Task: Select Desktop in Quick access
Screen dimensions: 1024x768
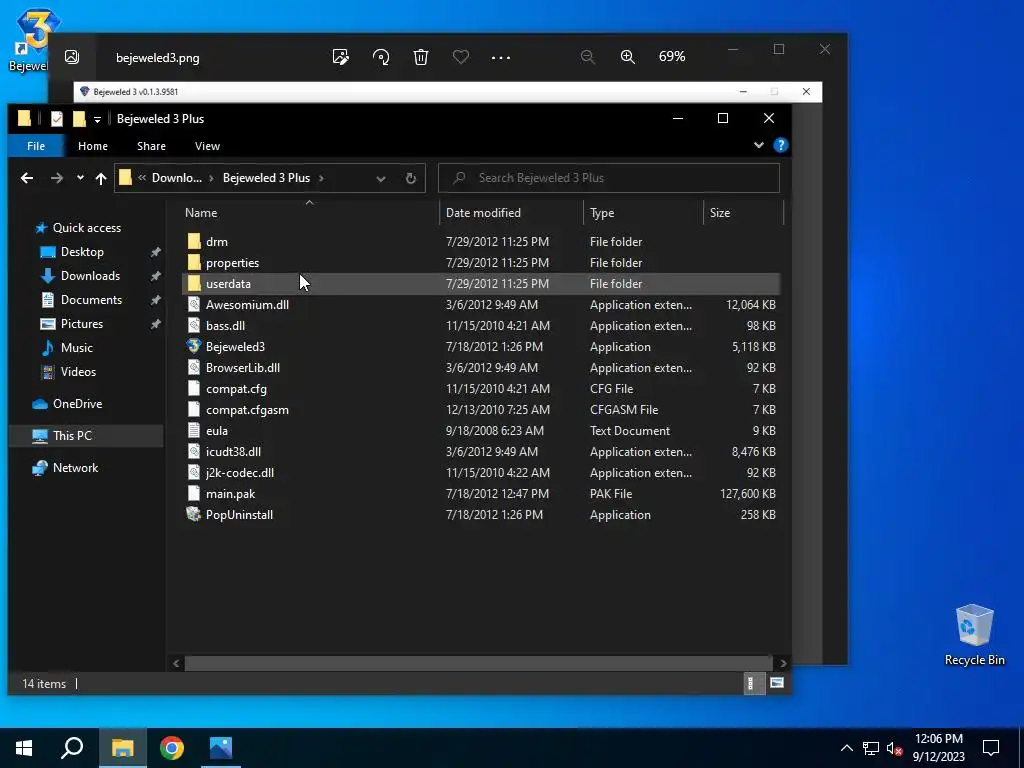Action: point(82,251)
